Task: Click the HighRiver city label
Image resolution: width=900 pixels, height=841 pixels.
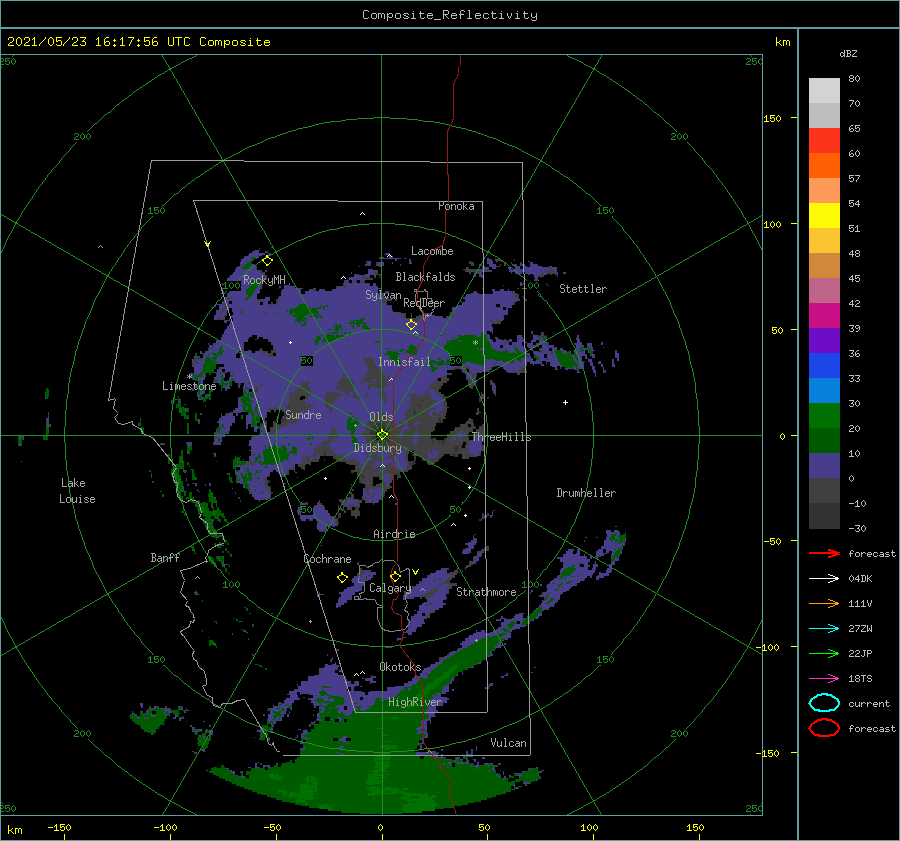Action: (x=415, y=702)
